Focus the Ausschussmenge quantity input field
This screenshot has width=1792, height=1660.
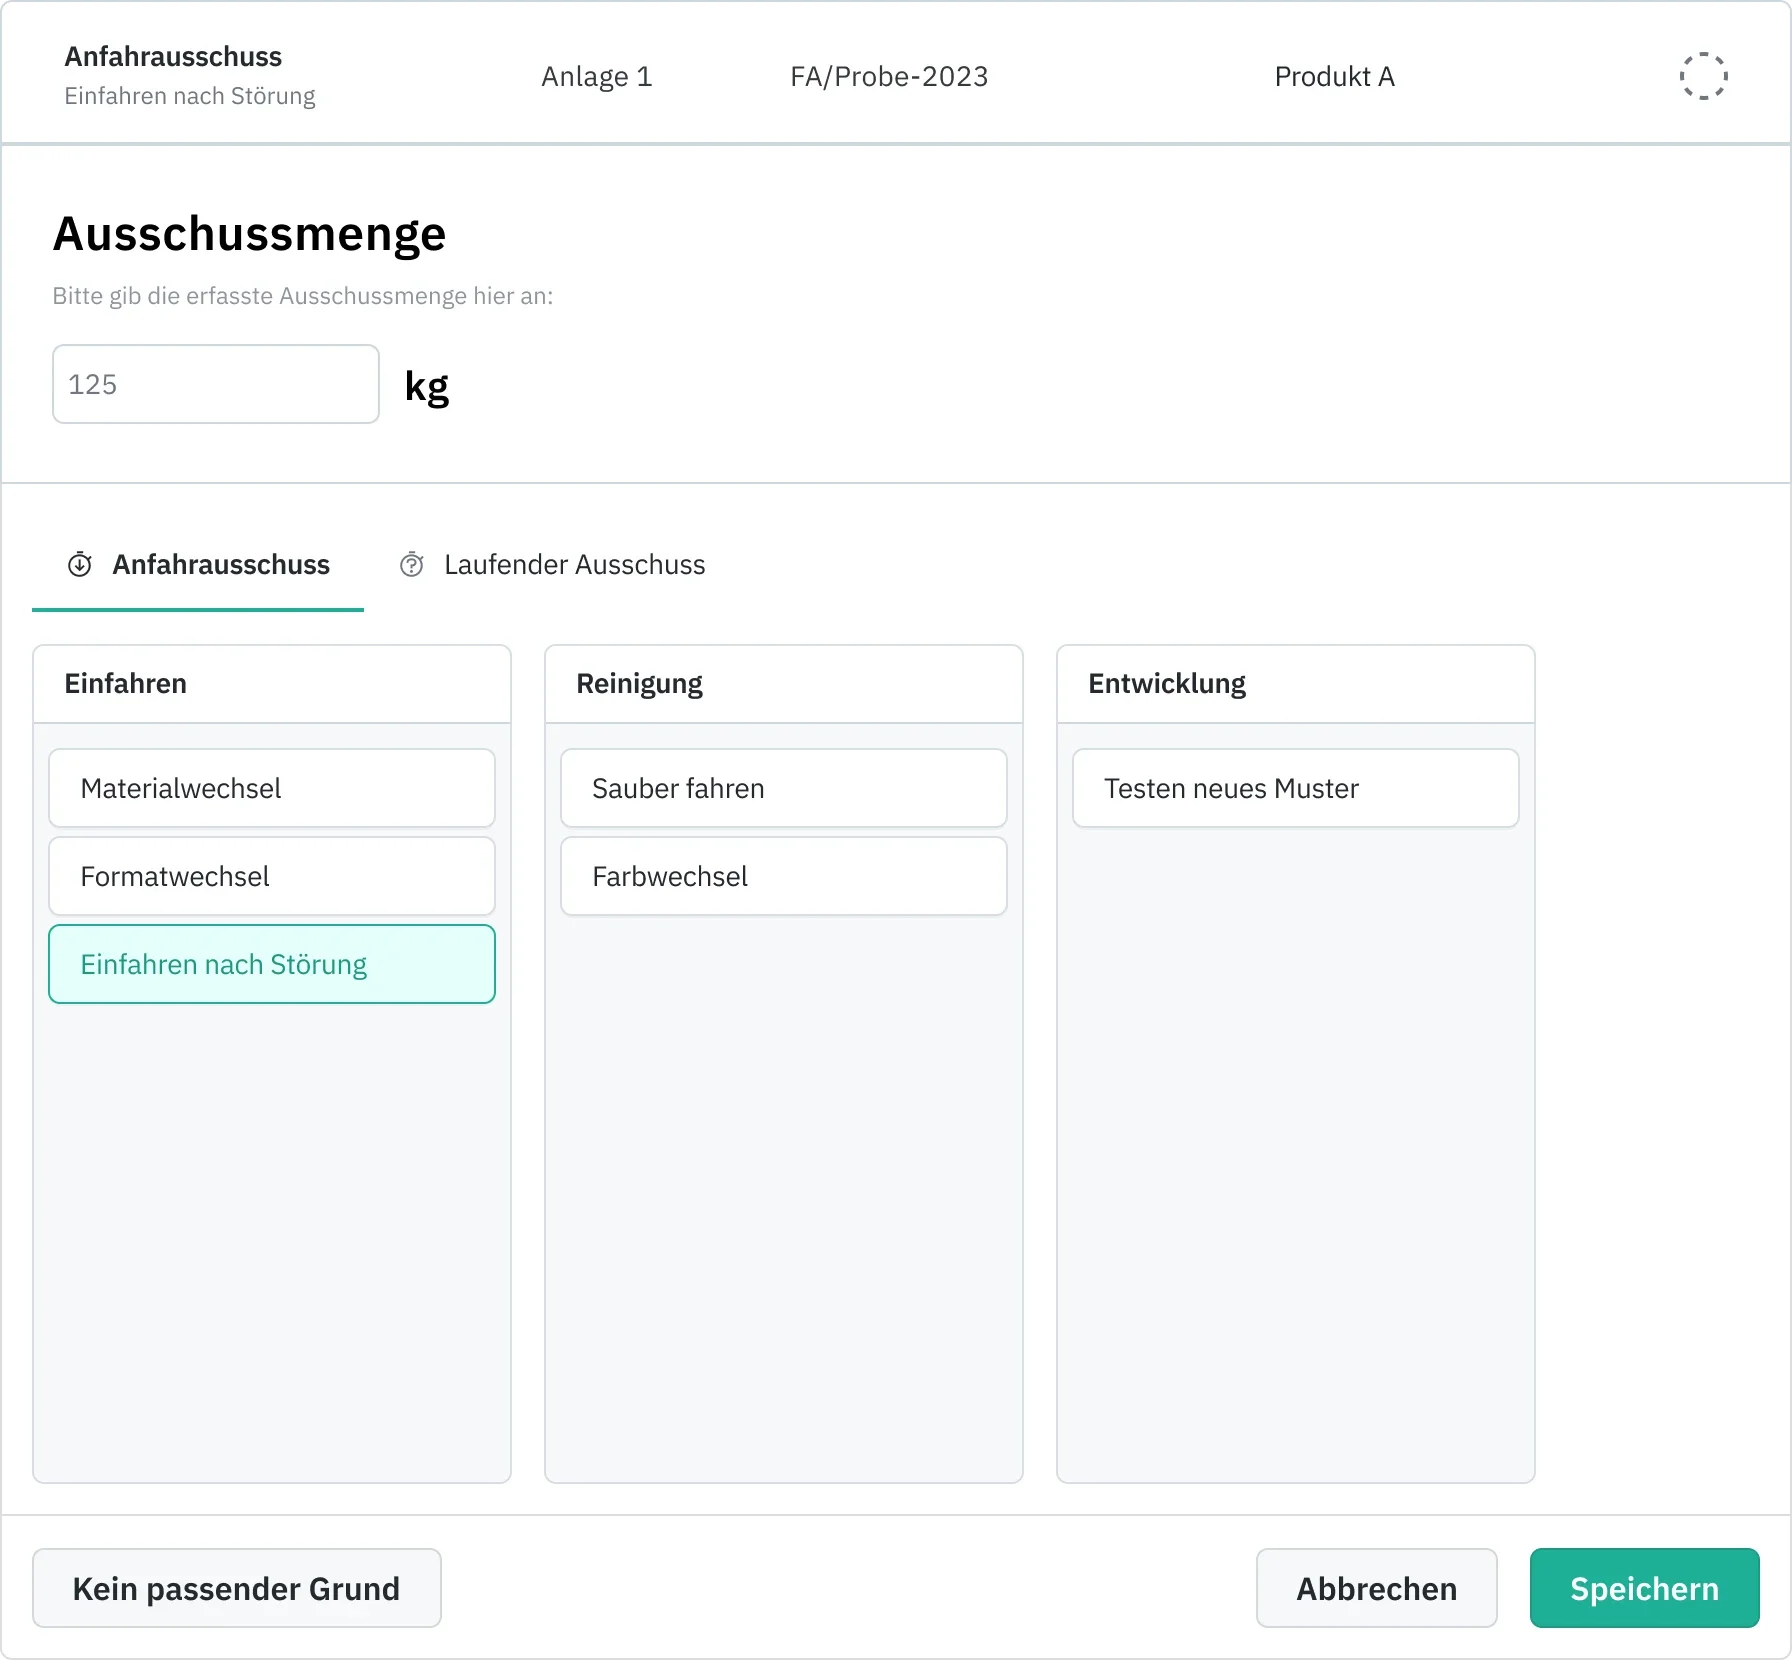pyautogui.click(x=216, y=384)
